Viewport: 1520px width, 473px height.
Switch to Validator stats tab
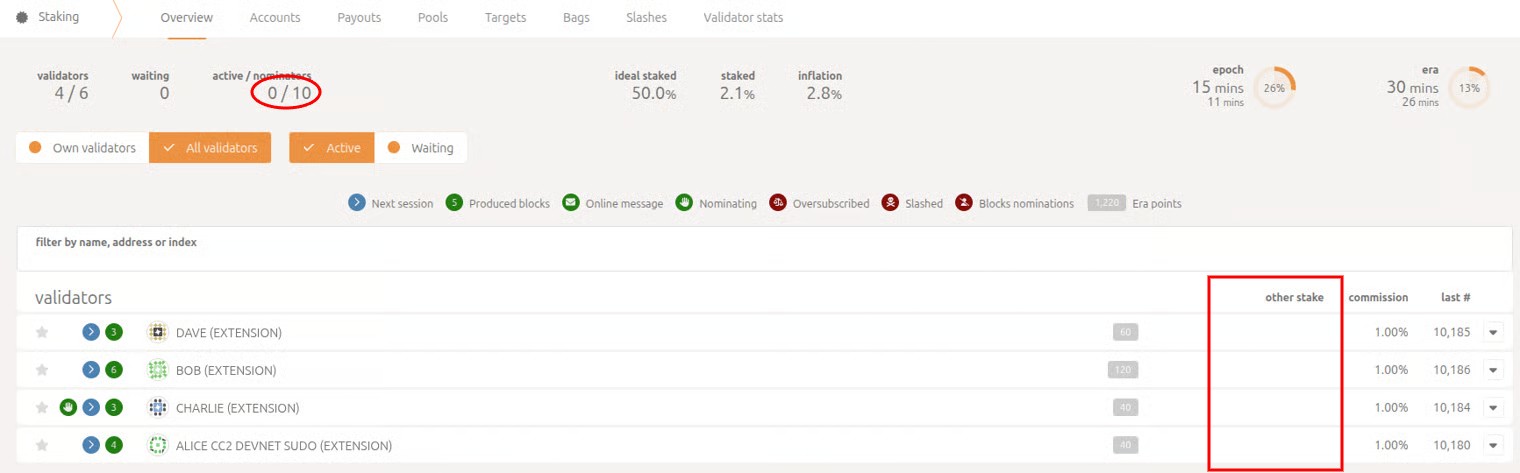pos(743,17)
